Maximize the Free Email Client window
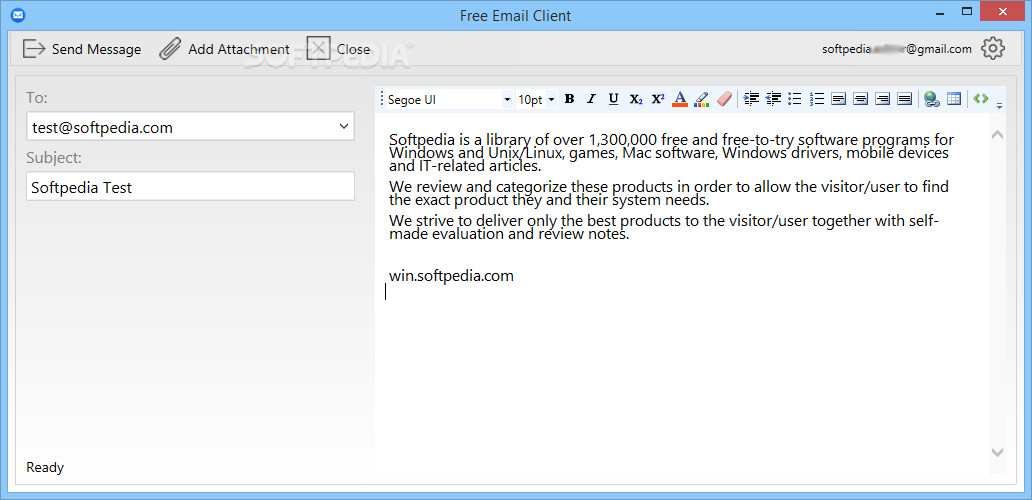This screenshot has width=1032, height=500. coord(966,11)
